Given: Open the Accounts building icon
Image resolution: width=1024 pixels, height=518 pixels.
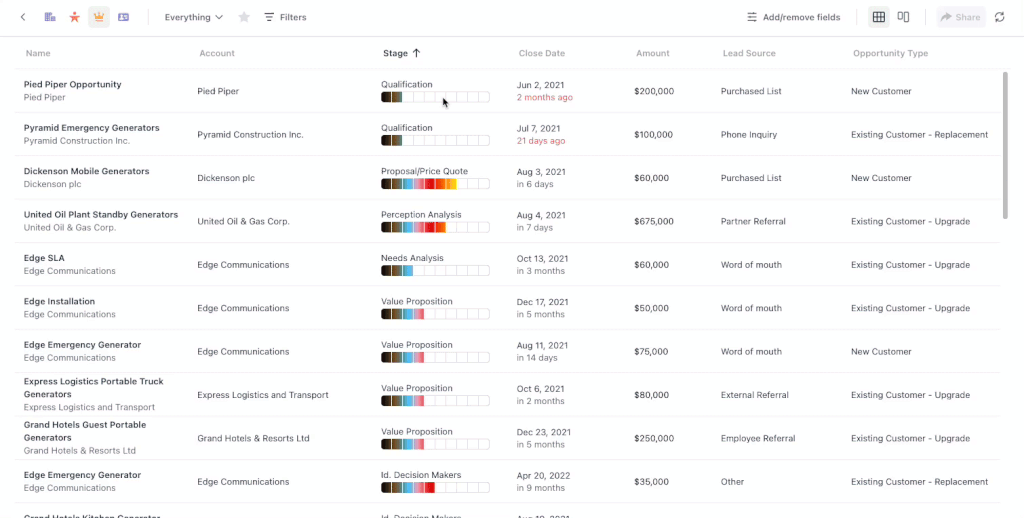Looking at the screenshot, I should tap(50, 18).
